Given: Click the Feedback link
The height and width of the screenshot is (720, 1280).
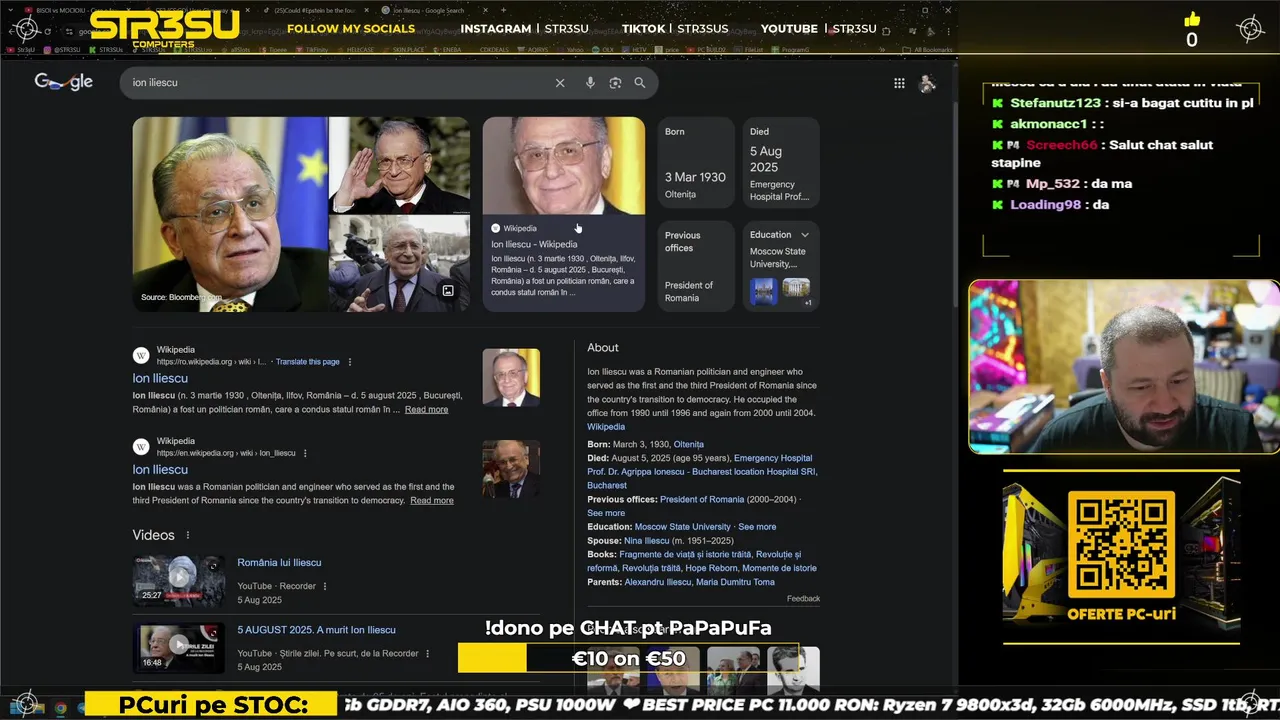Looking at the screenshot, I should tap(803, 599).
